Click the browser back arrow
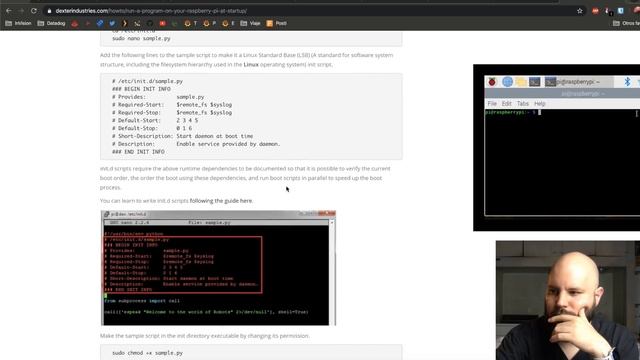The image size is (640, 360). [x=9, y=11]
